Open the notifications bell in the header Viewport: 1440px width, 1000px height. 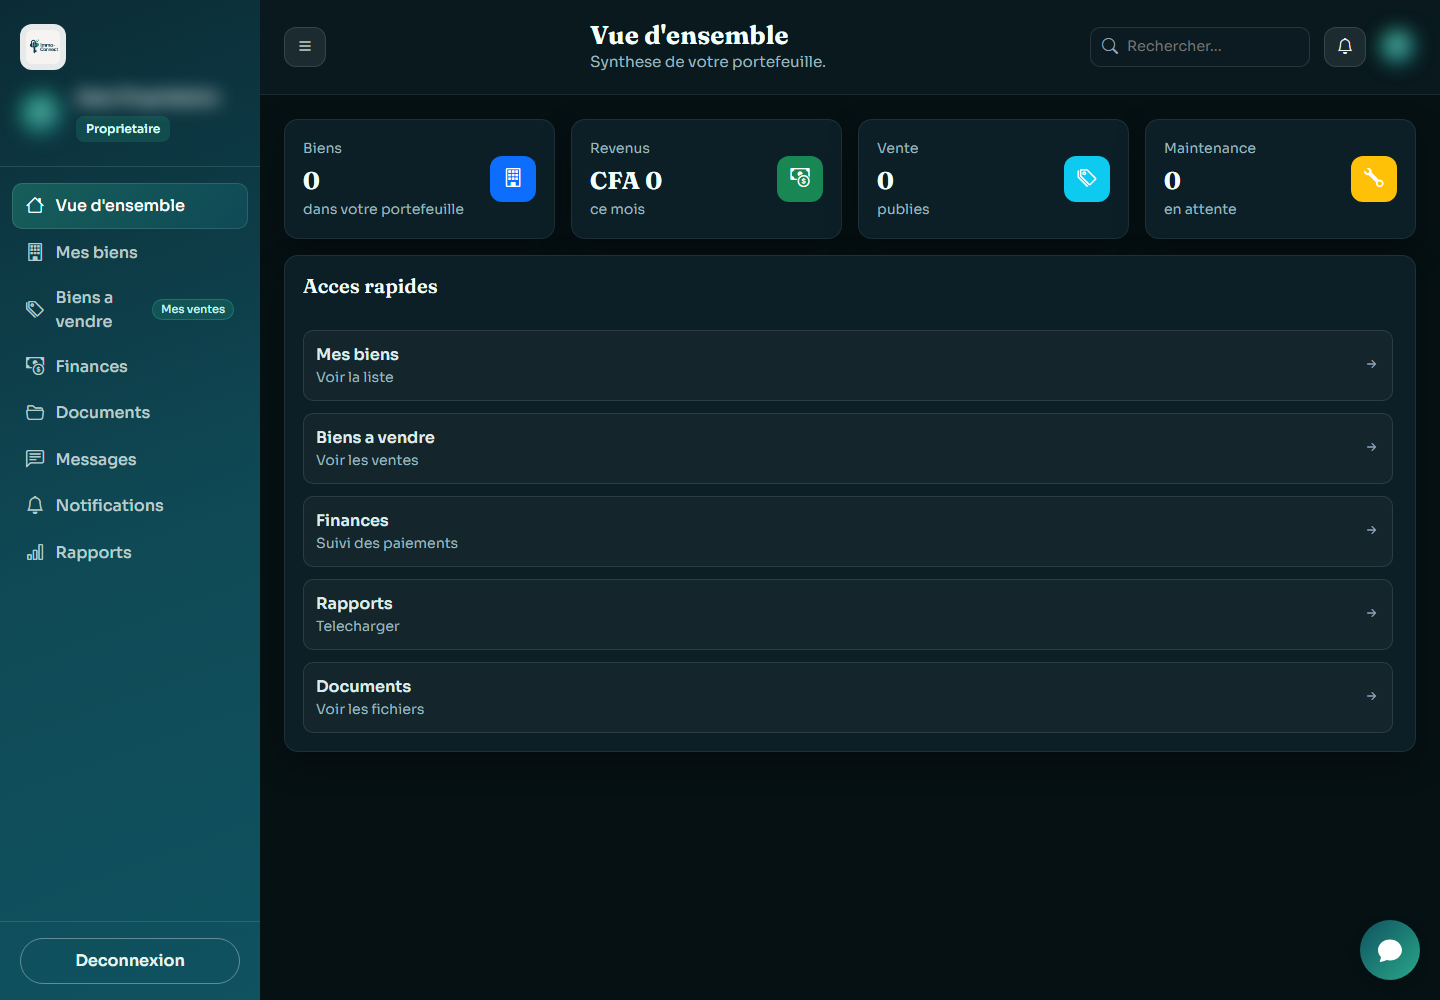click(x=1345, y=47)
